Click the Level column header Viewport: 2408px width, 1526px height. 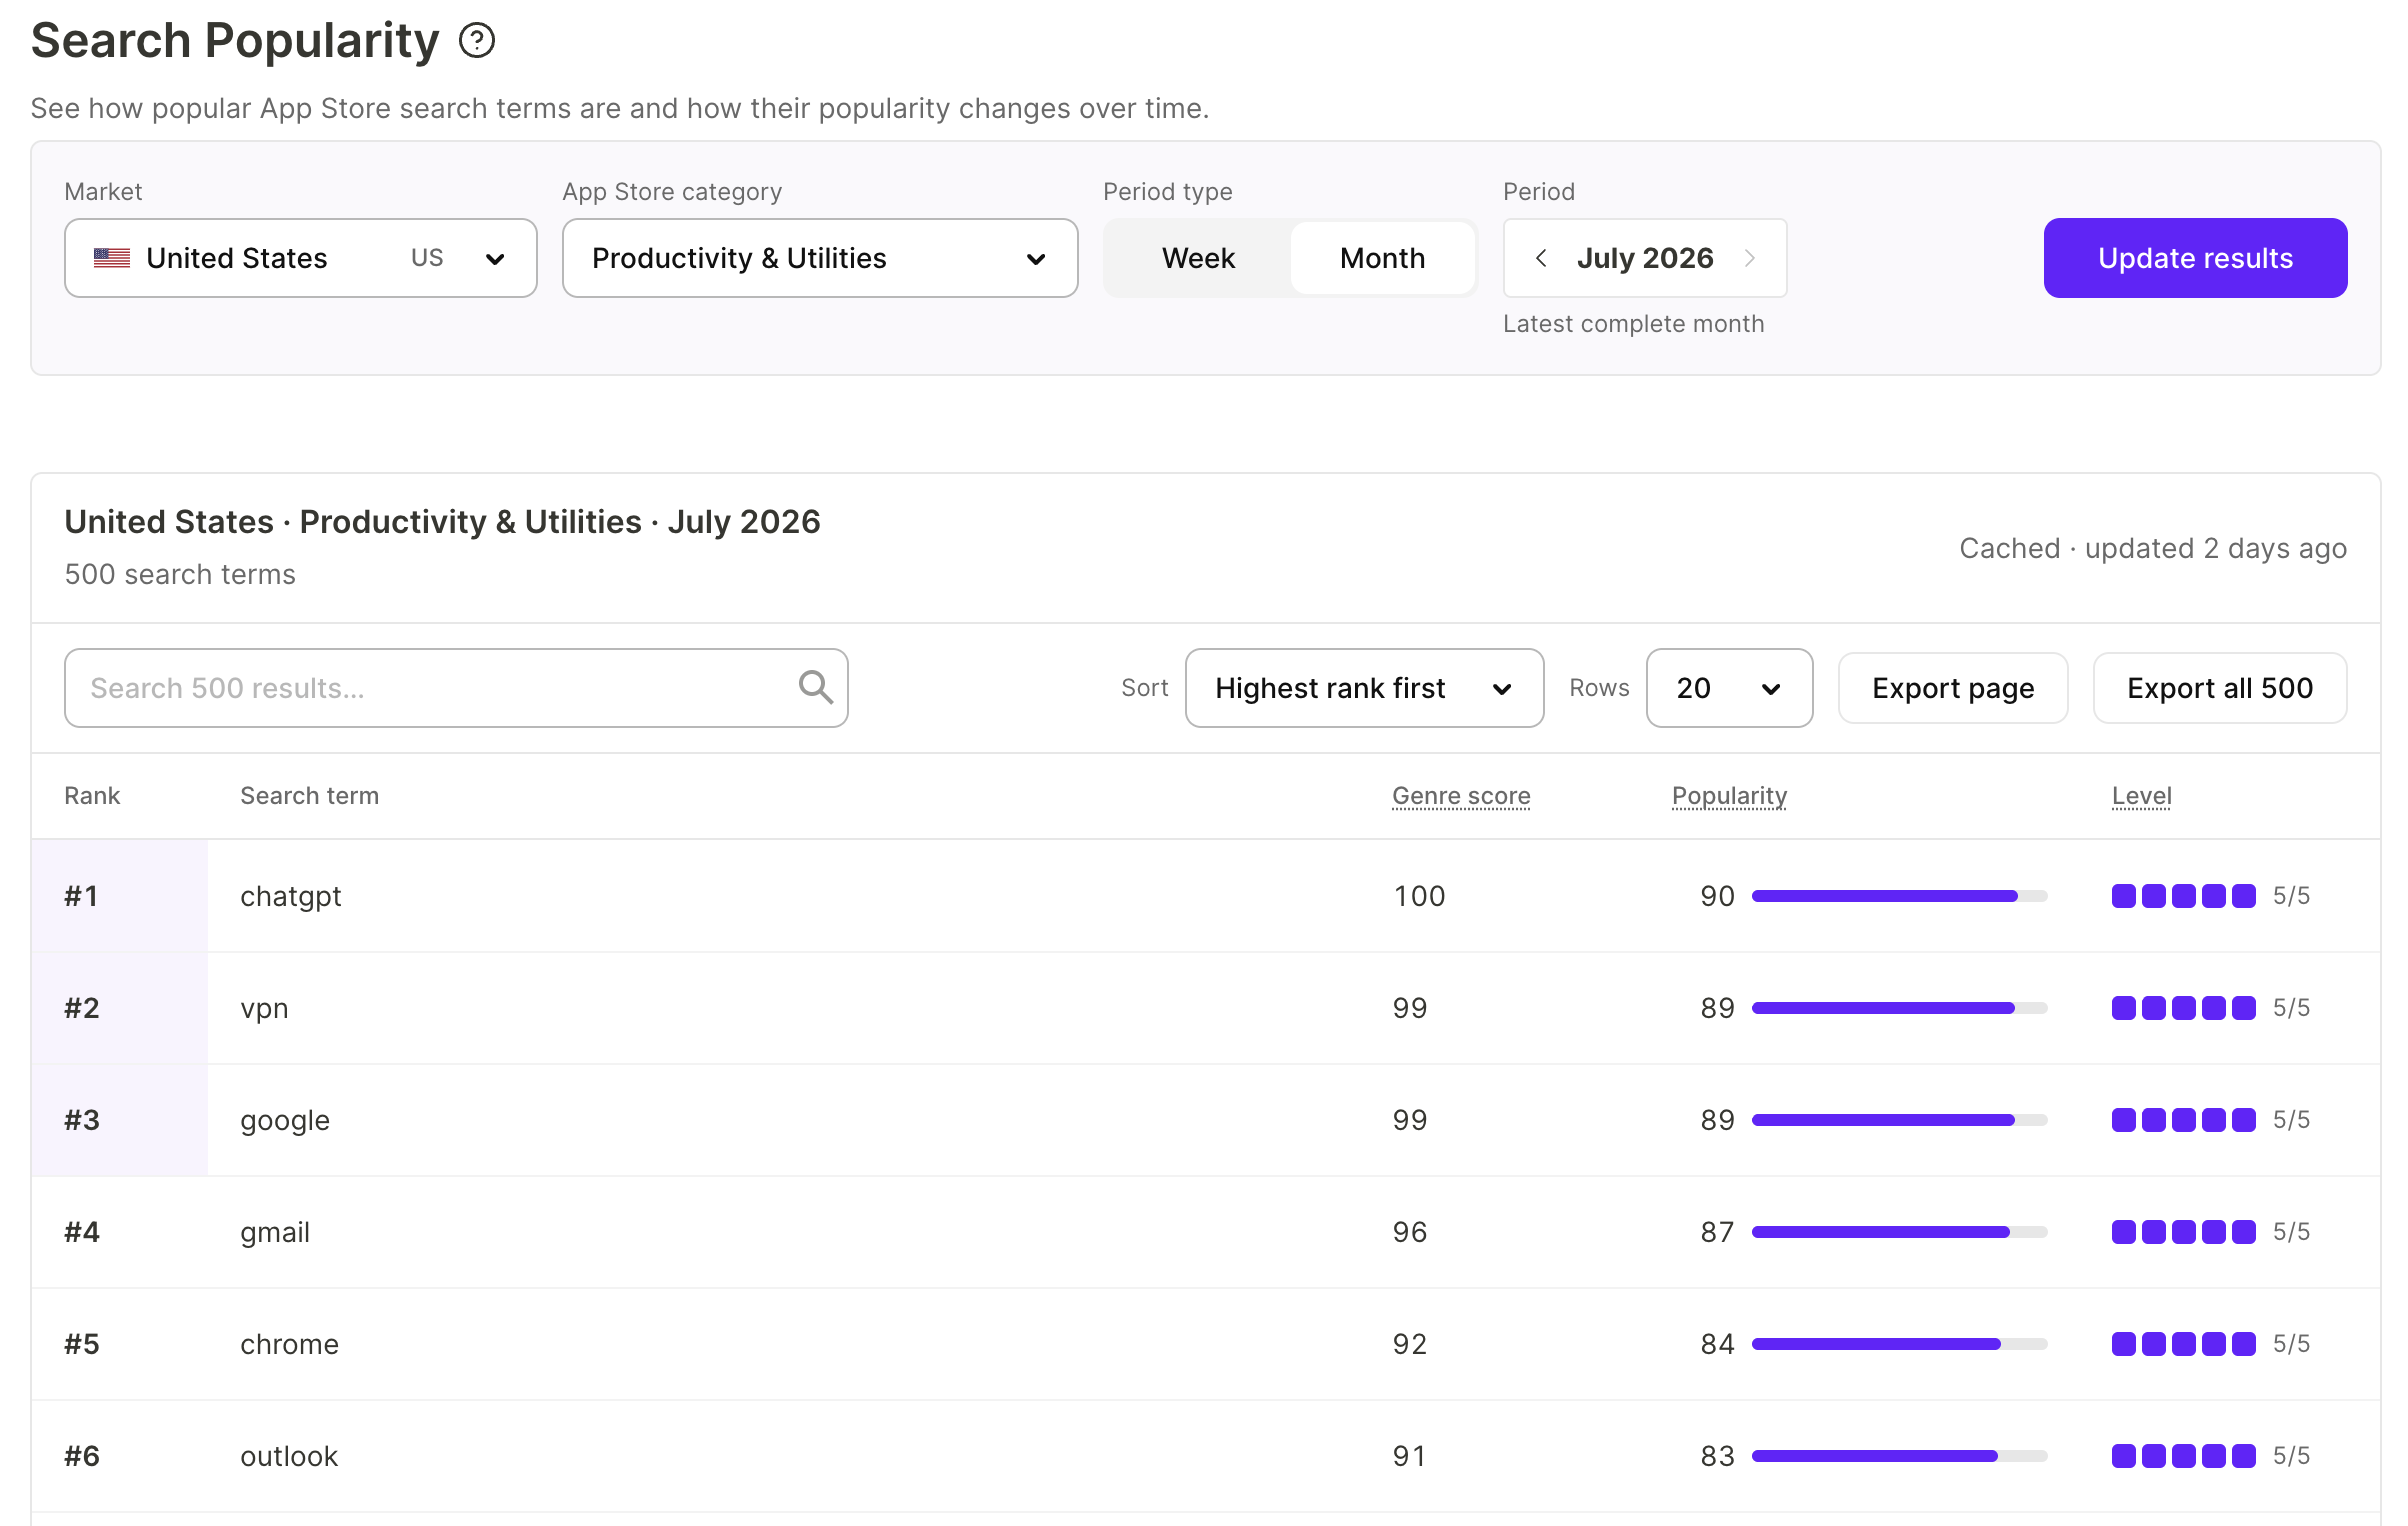click(x=2141, y=796)
